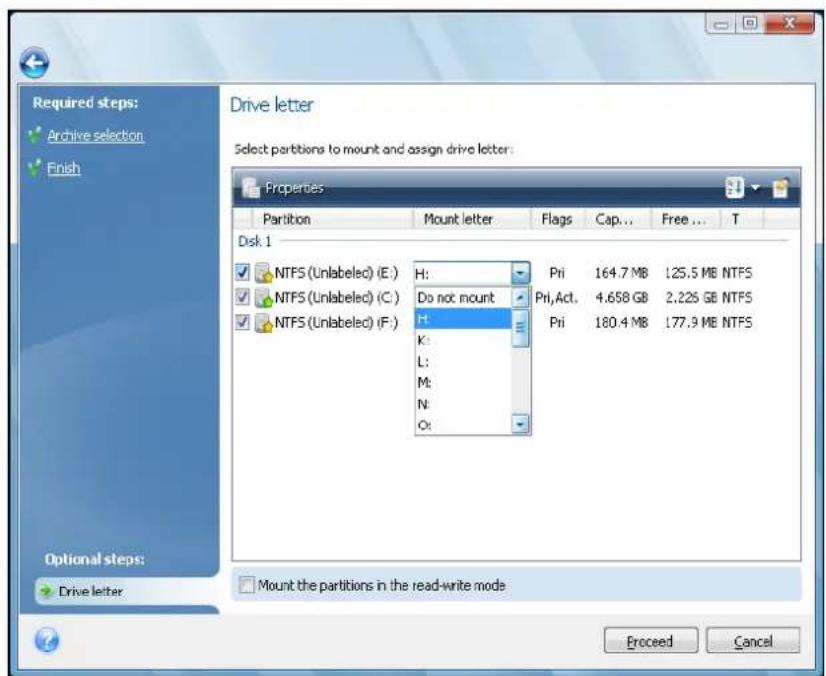Toggle the NTFS (Unlabeled) (C:) checkbox
Screen dimensions: 826x676
coord(242,297)
